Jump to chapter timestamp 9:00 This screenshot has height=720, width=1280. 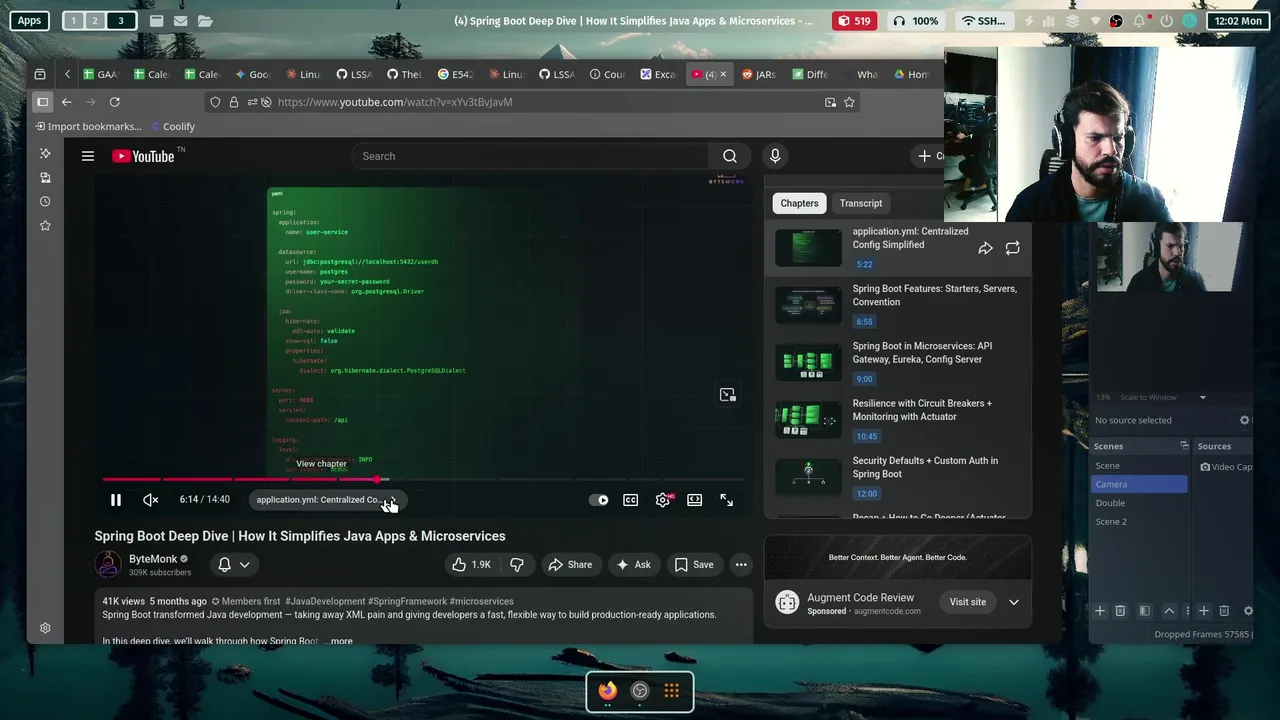[x=865, y=379]
